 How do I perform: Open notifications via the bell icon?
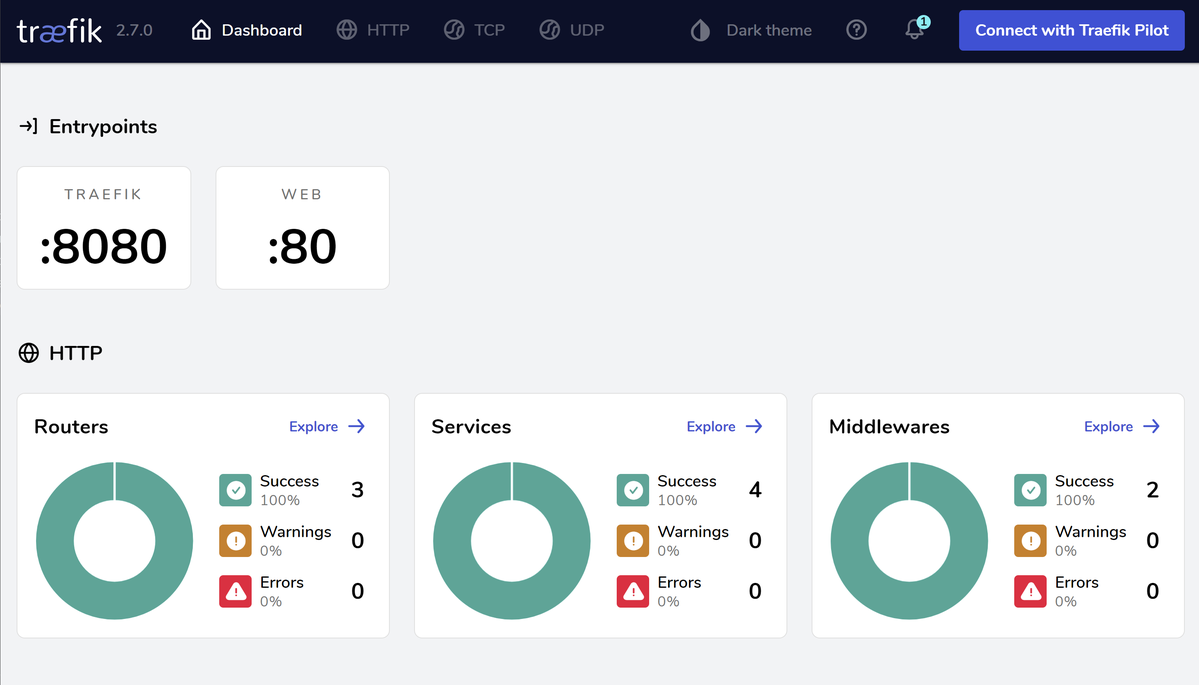(x=913, y=31)
